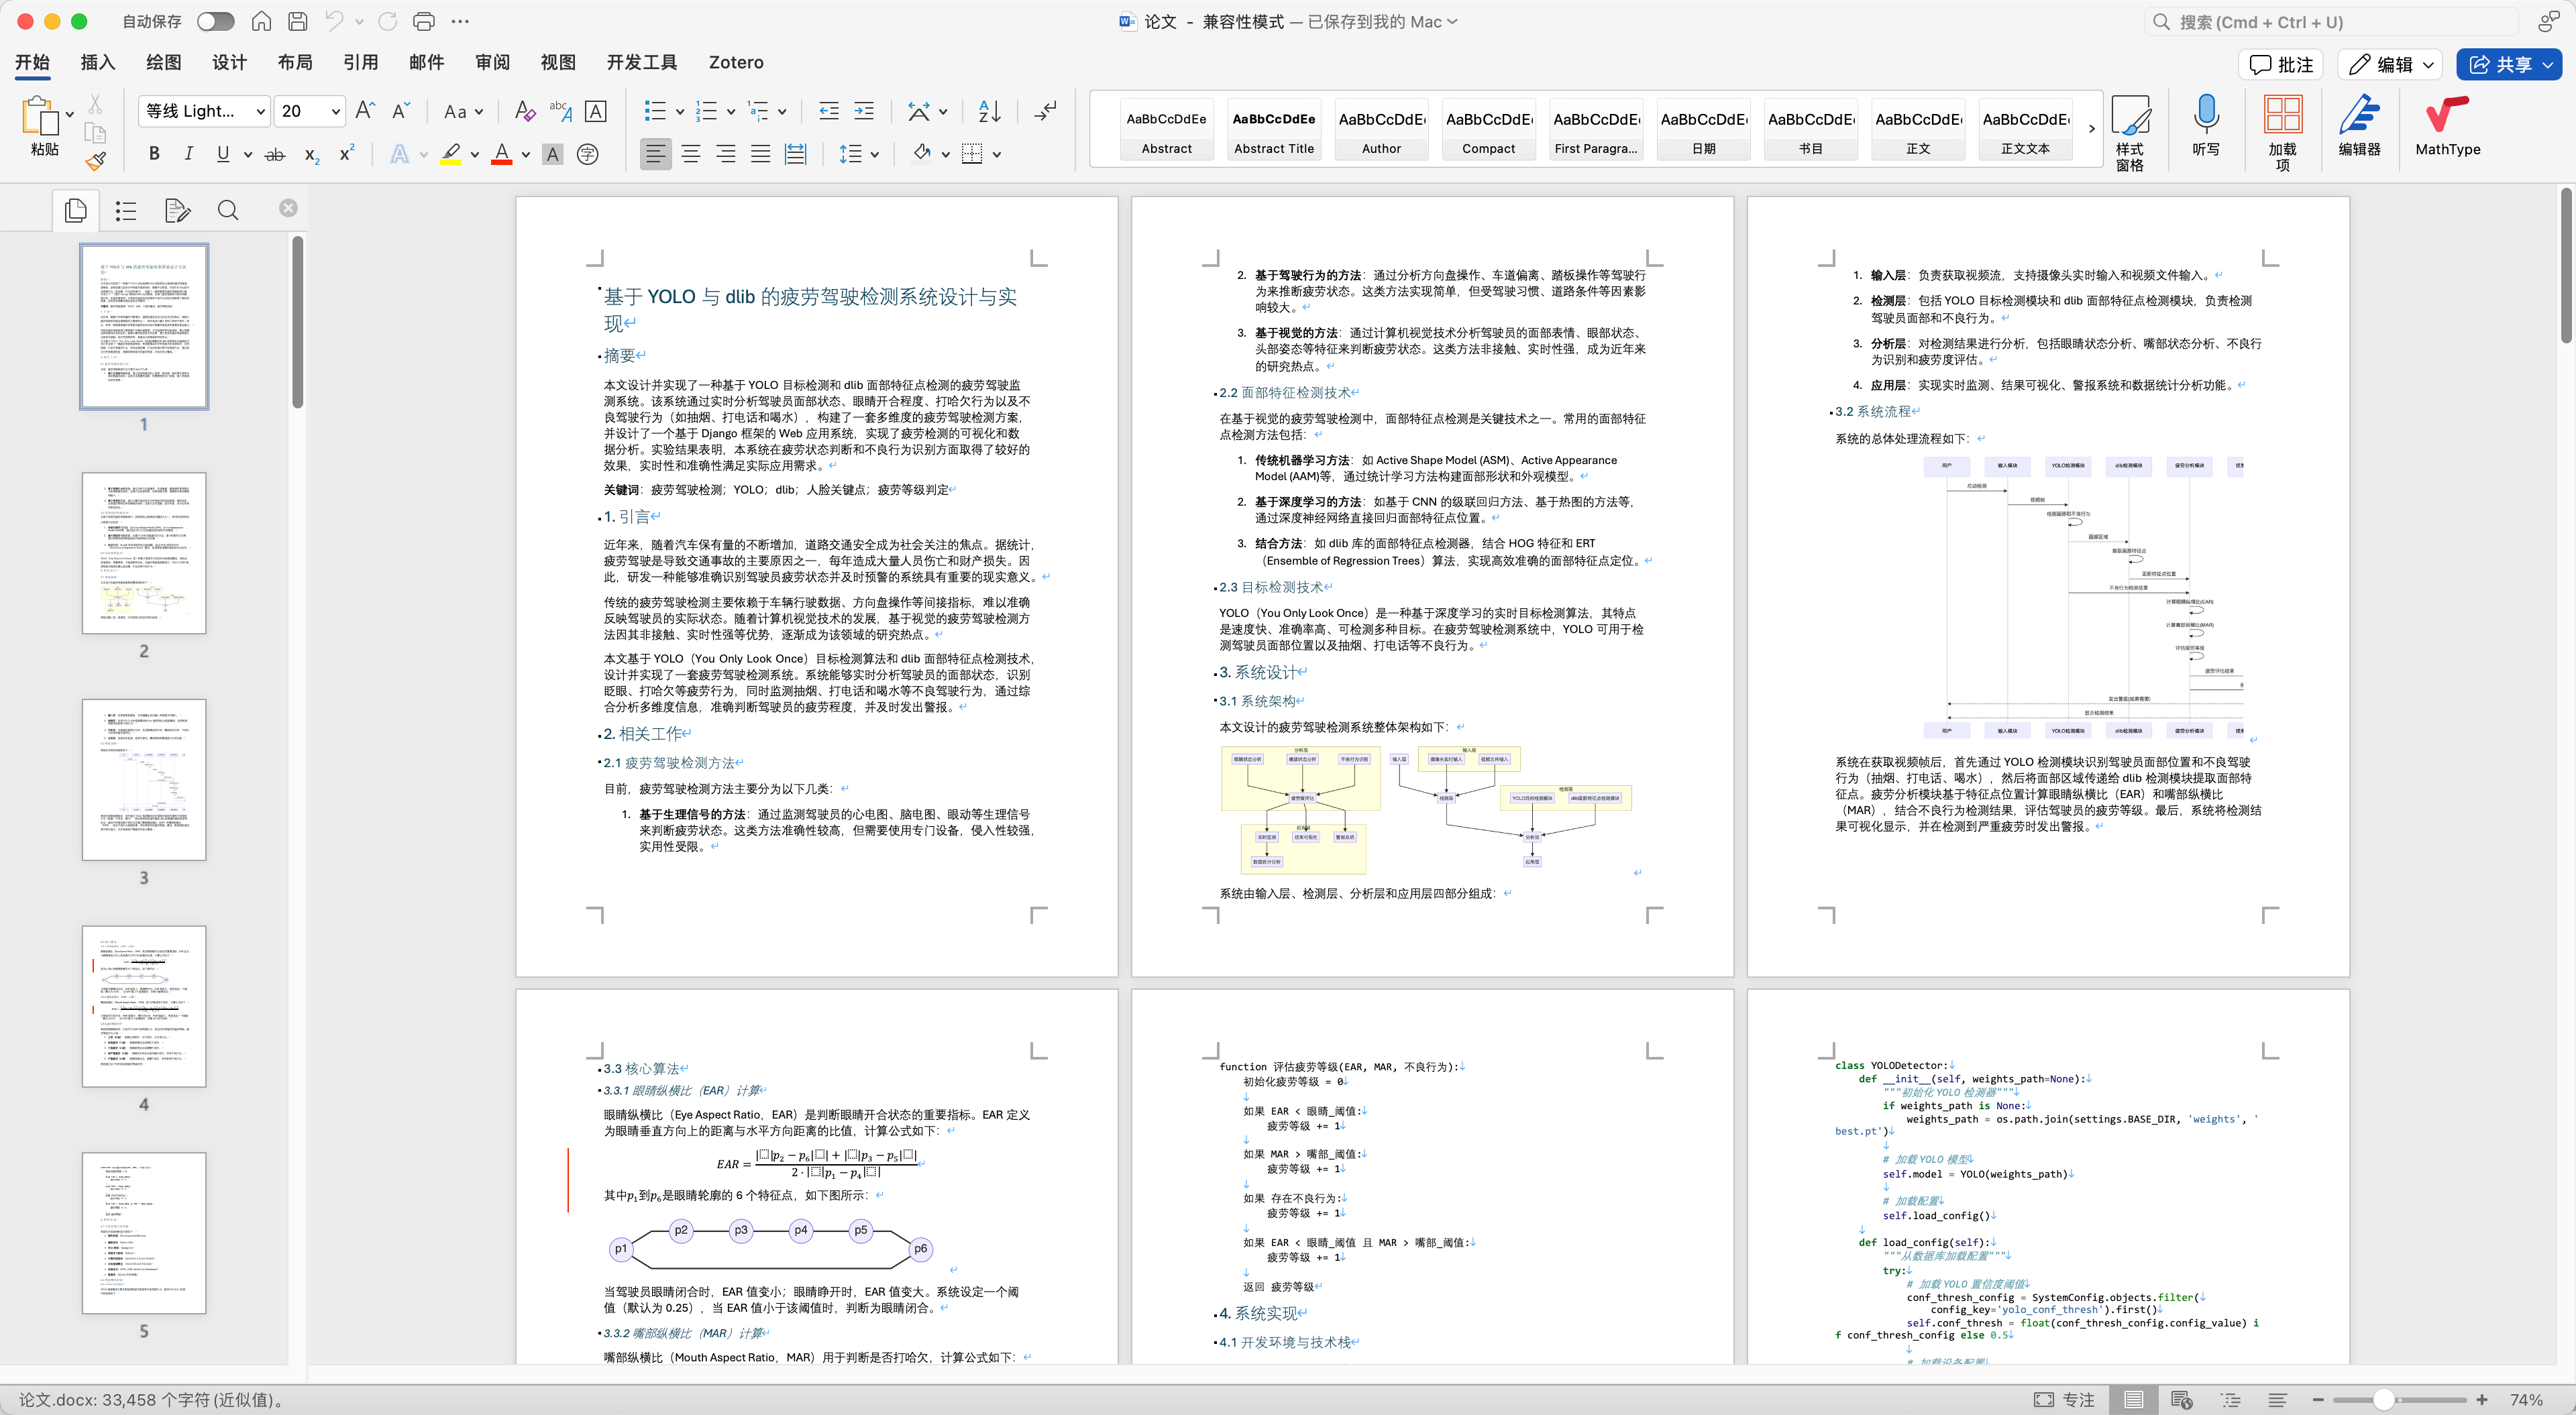
Task: Show headings list in navigation pane
Action: [125, 210]
